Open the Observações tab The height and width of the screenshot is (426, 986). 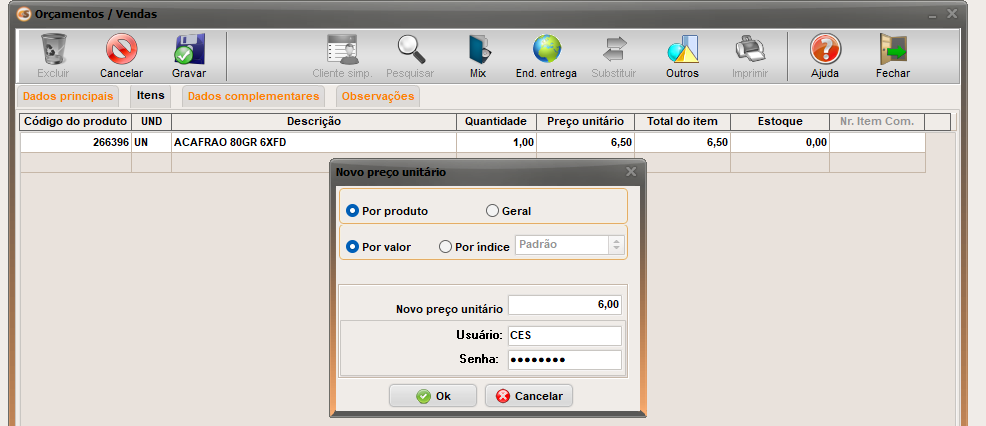click(377, 96)
